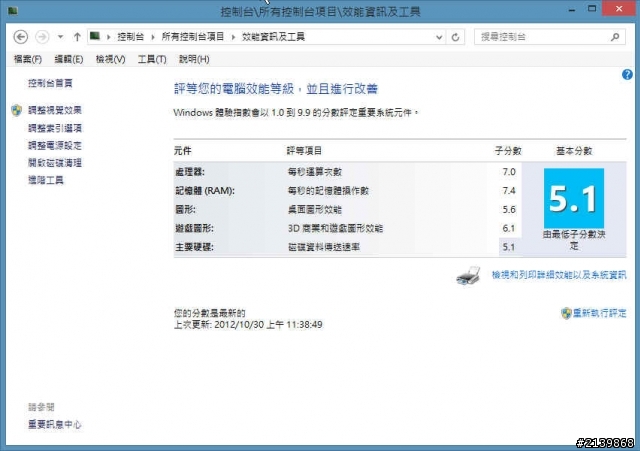Select the 所有控制台項目 breadcrumb
640x451 pixels.
click(x=193, y=37)
